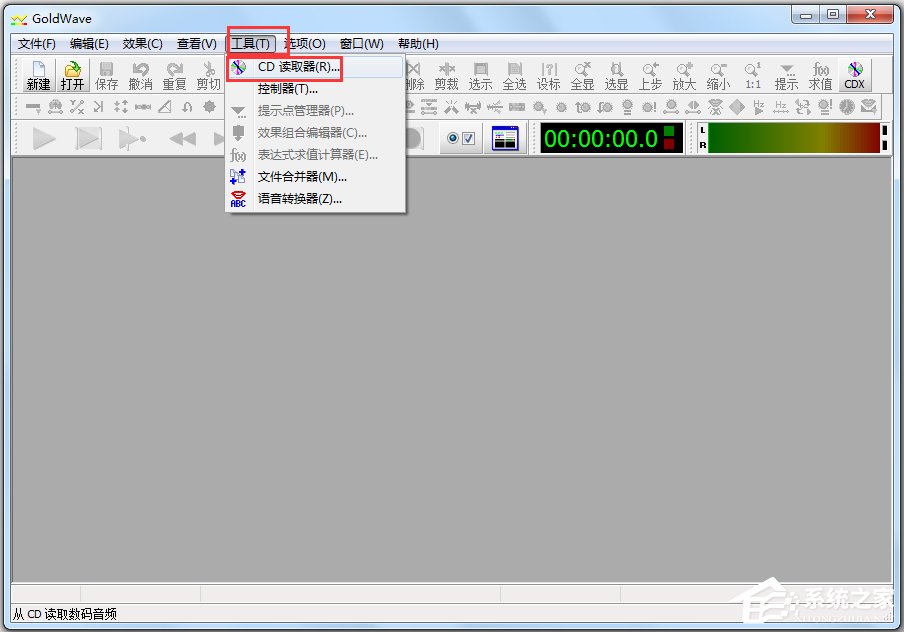Click the 撤消 (Undo) toolbar icon
The image size is (904, 632).
[x=141, y=76]
